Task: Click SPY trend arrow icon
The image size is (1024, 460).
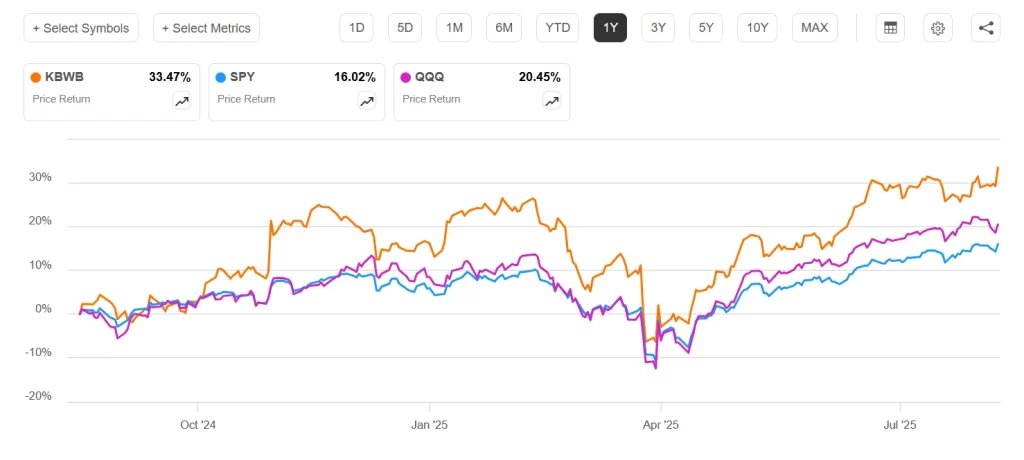Action: [367, 100]
